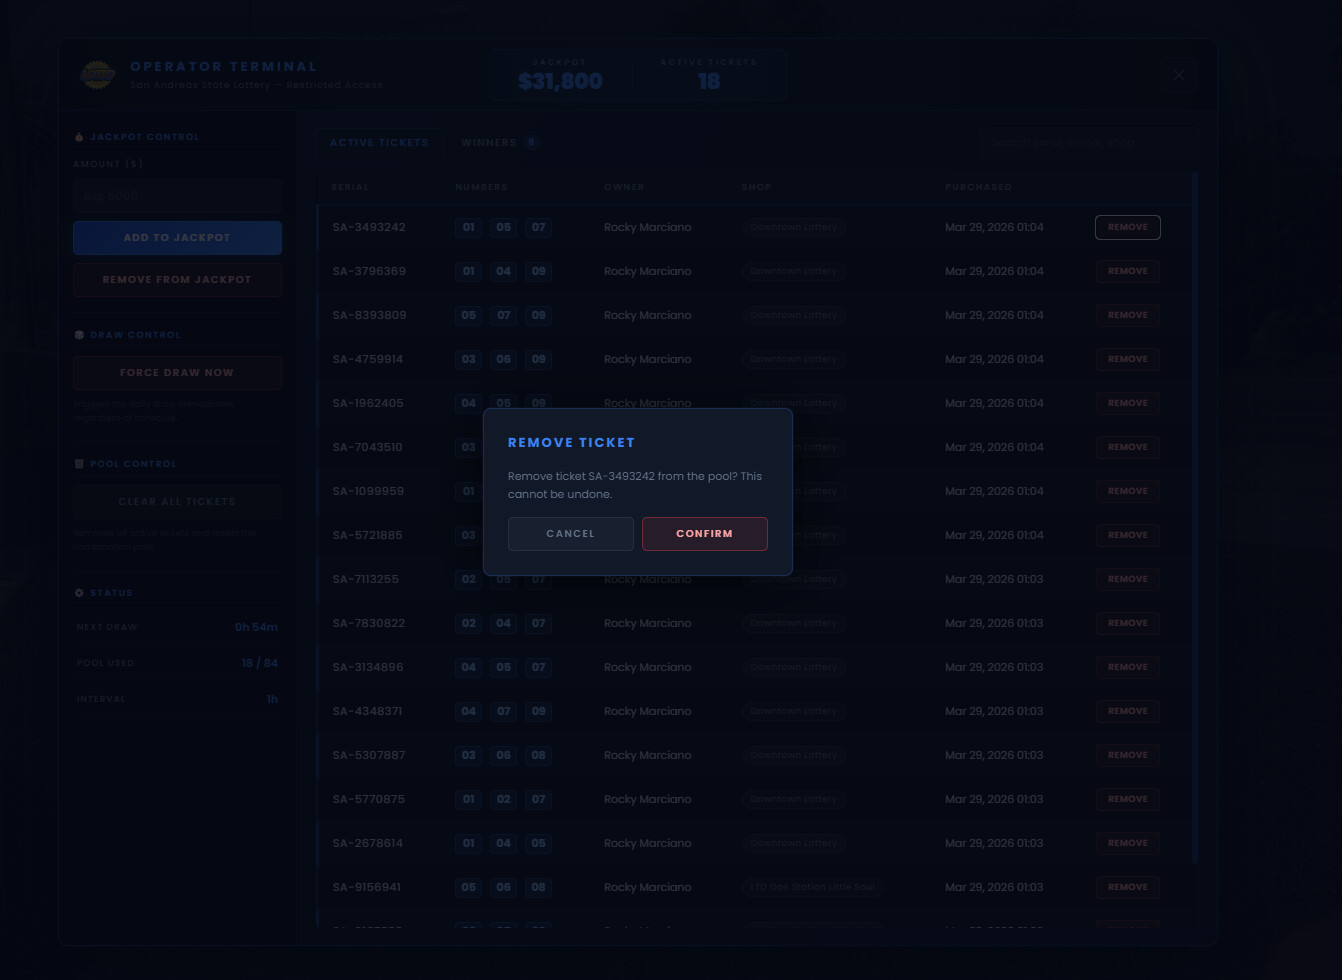The width and height of the screenshot is (1342, 980).
Task: Remove ticket SA-5307887 from the table
Action: click(x=1128, y=755)
